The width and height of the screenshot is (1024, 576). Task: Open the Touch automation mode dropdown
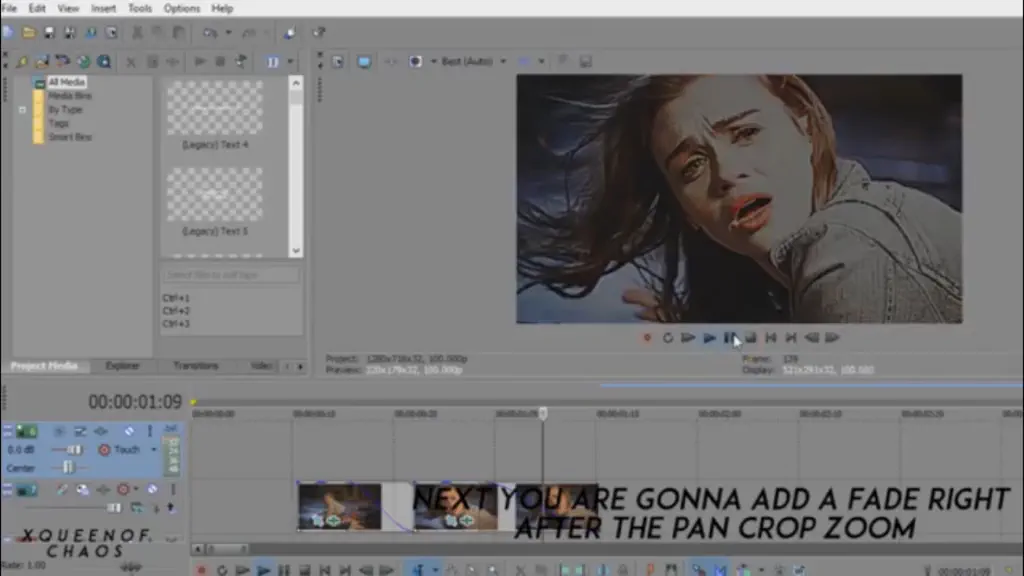point(154,449)
